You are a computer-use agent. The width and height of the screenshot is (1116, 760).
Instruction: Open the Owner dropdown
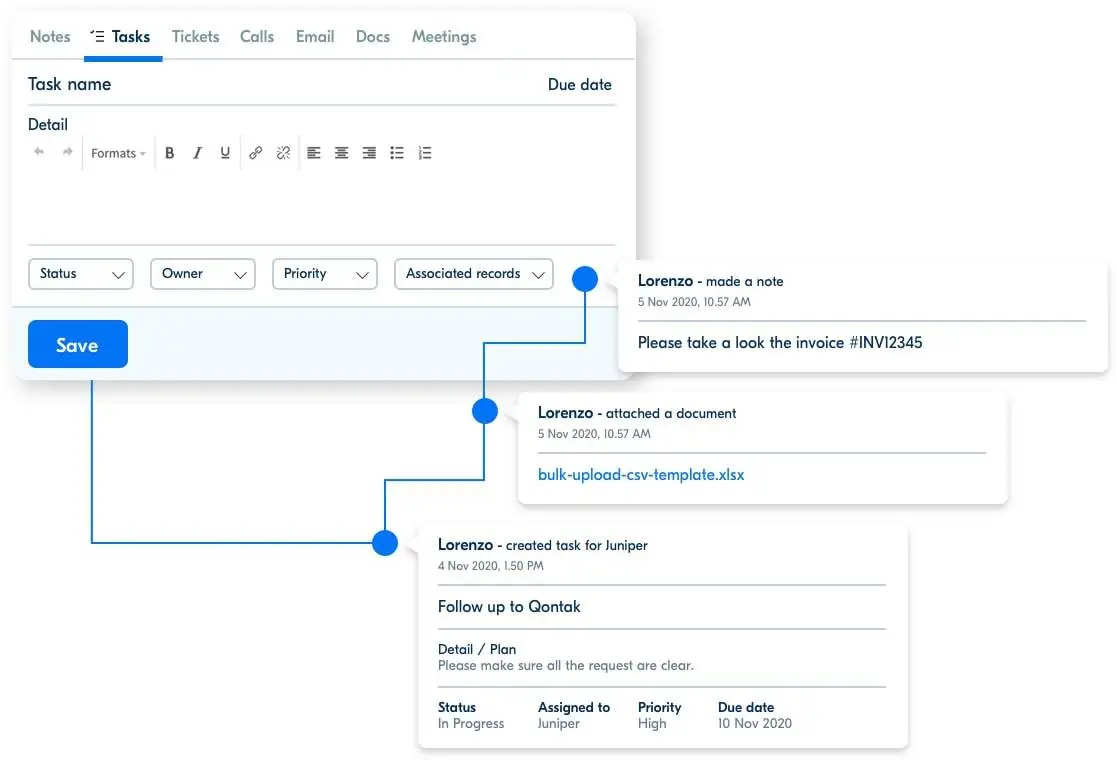click(203, 274)
